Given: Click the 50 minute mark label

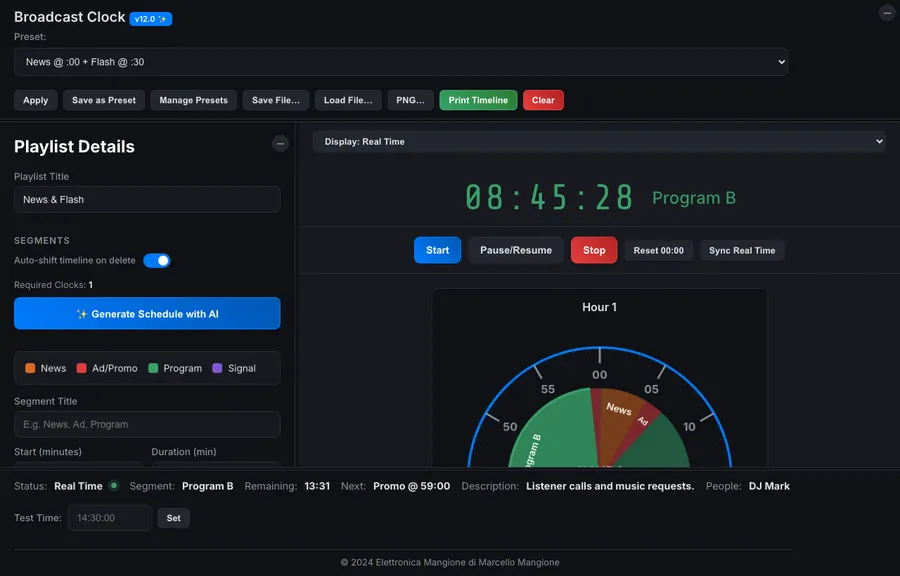Looking at the screenshot, I should 510,426.
